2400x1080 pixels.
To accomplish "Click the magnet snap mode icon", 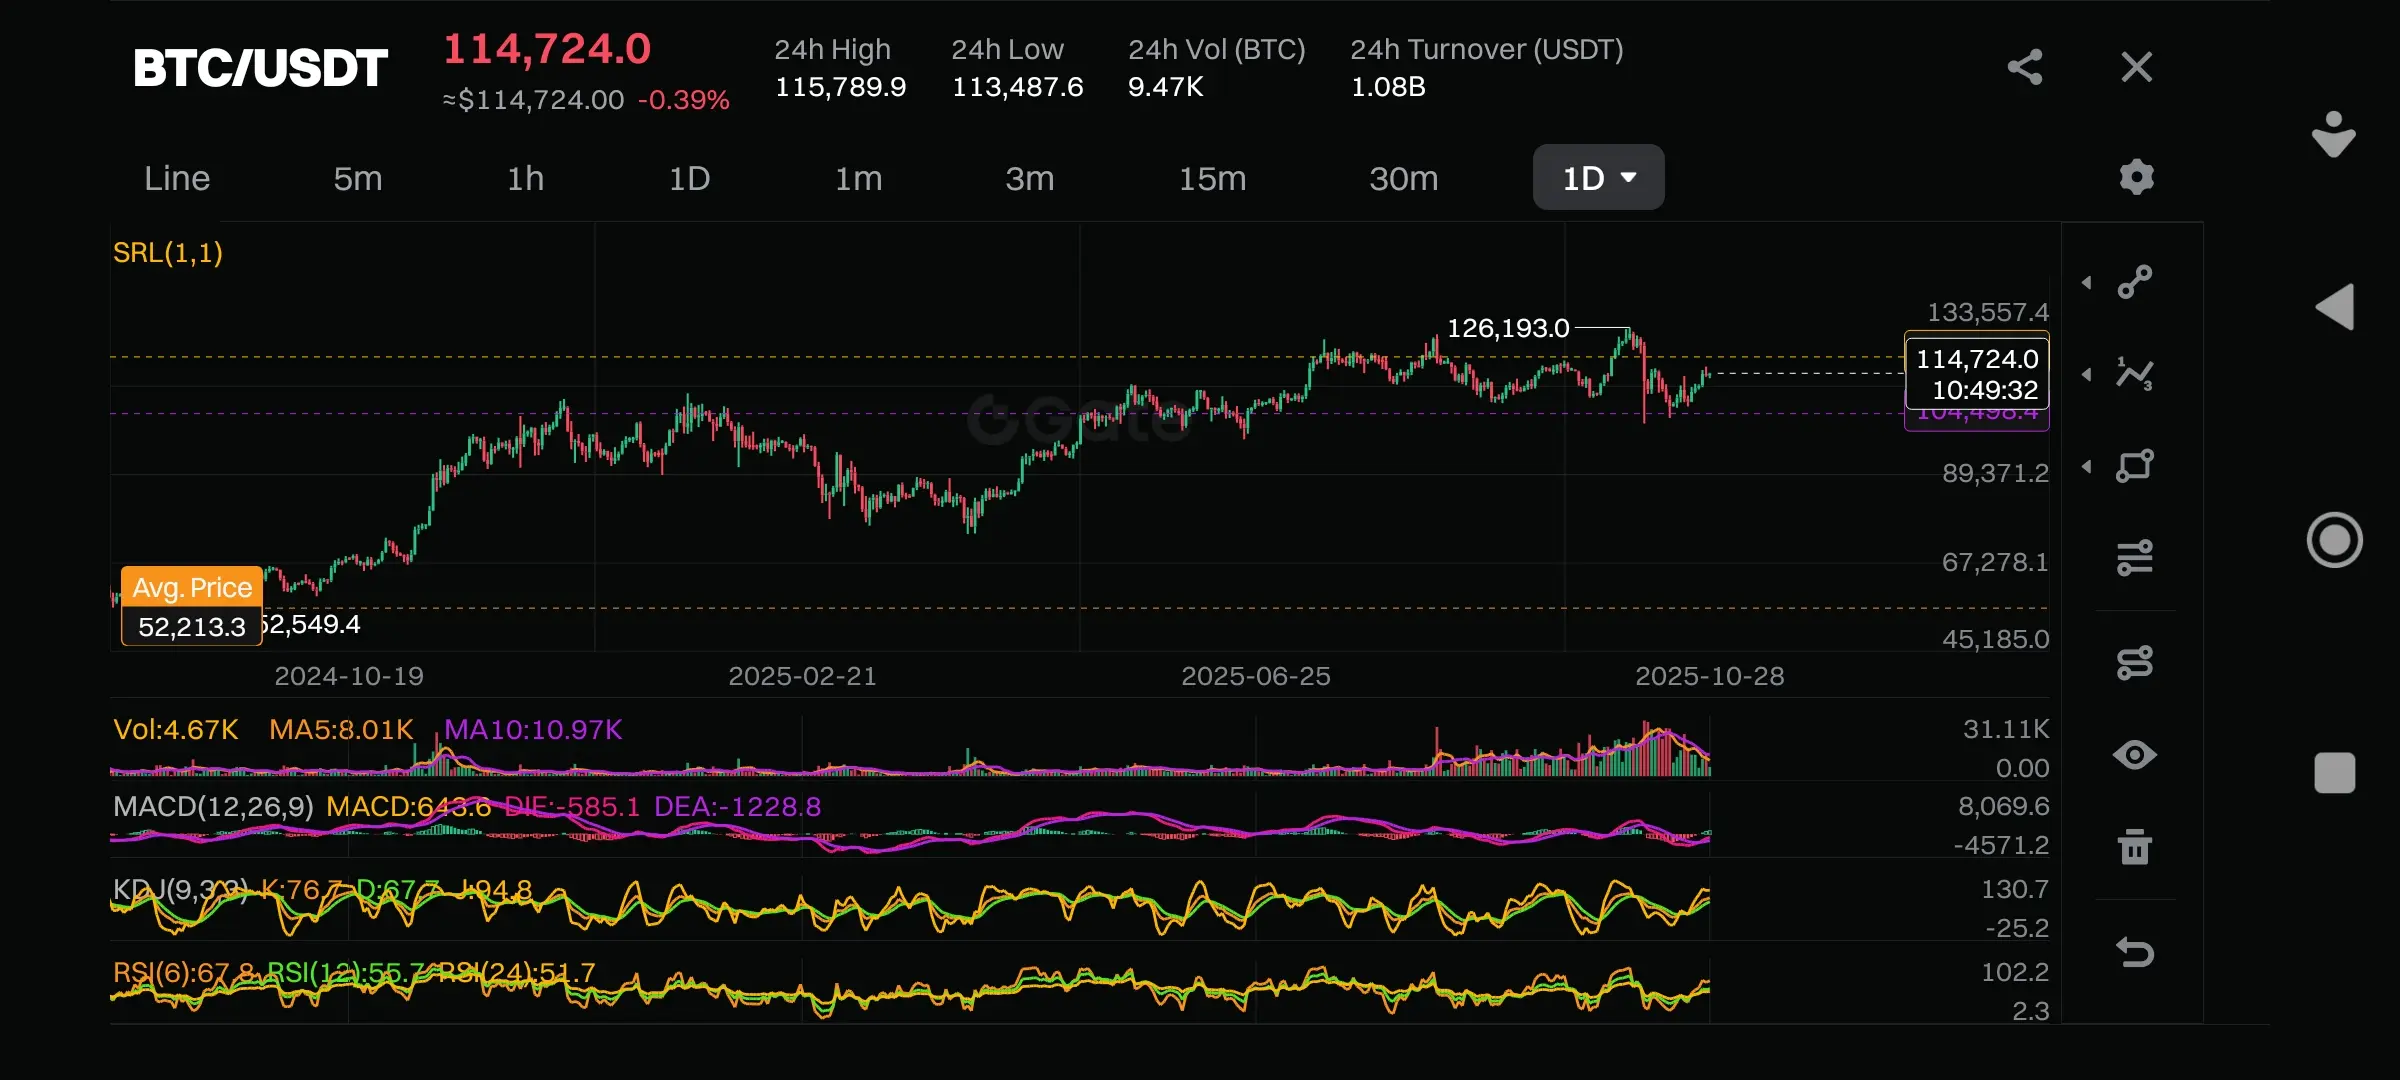I will tap(2135, 662).
